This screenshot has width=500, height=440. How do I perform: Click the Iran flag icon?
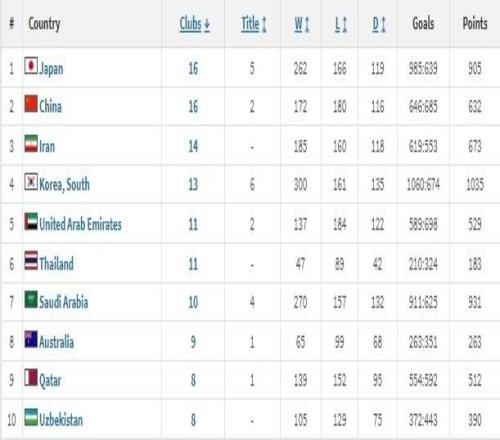31,144
